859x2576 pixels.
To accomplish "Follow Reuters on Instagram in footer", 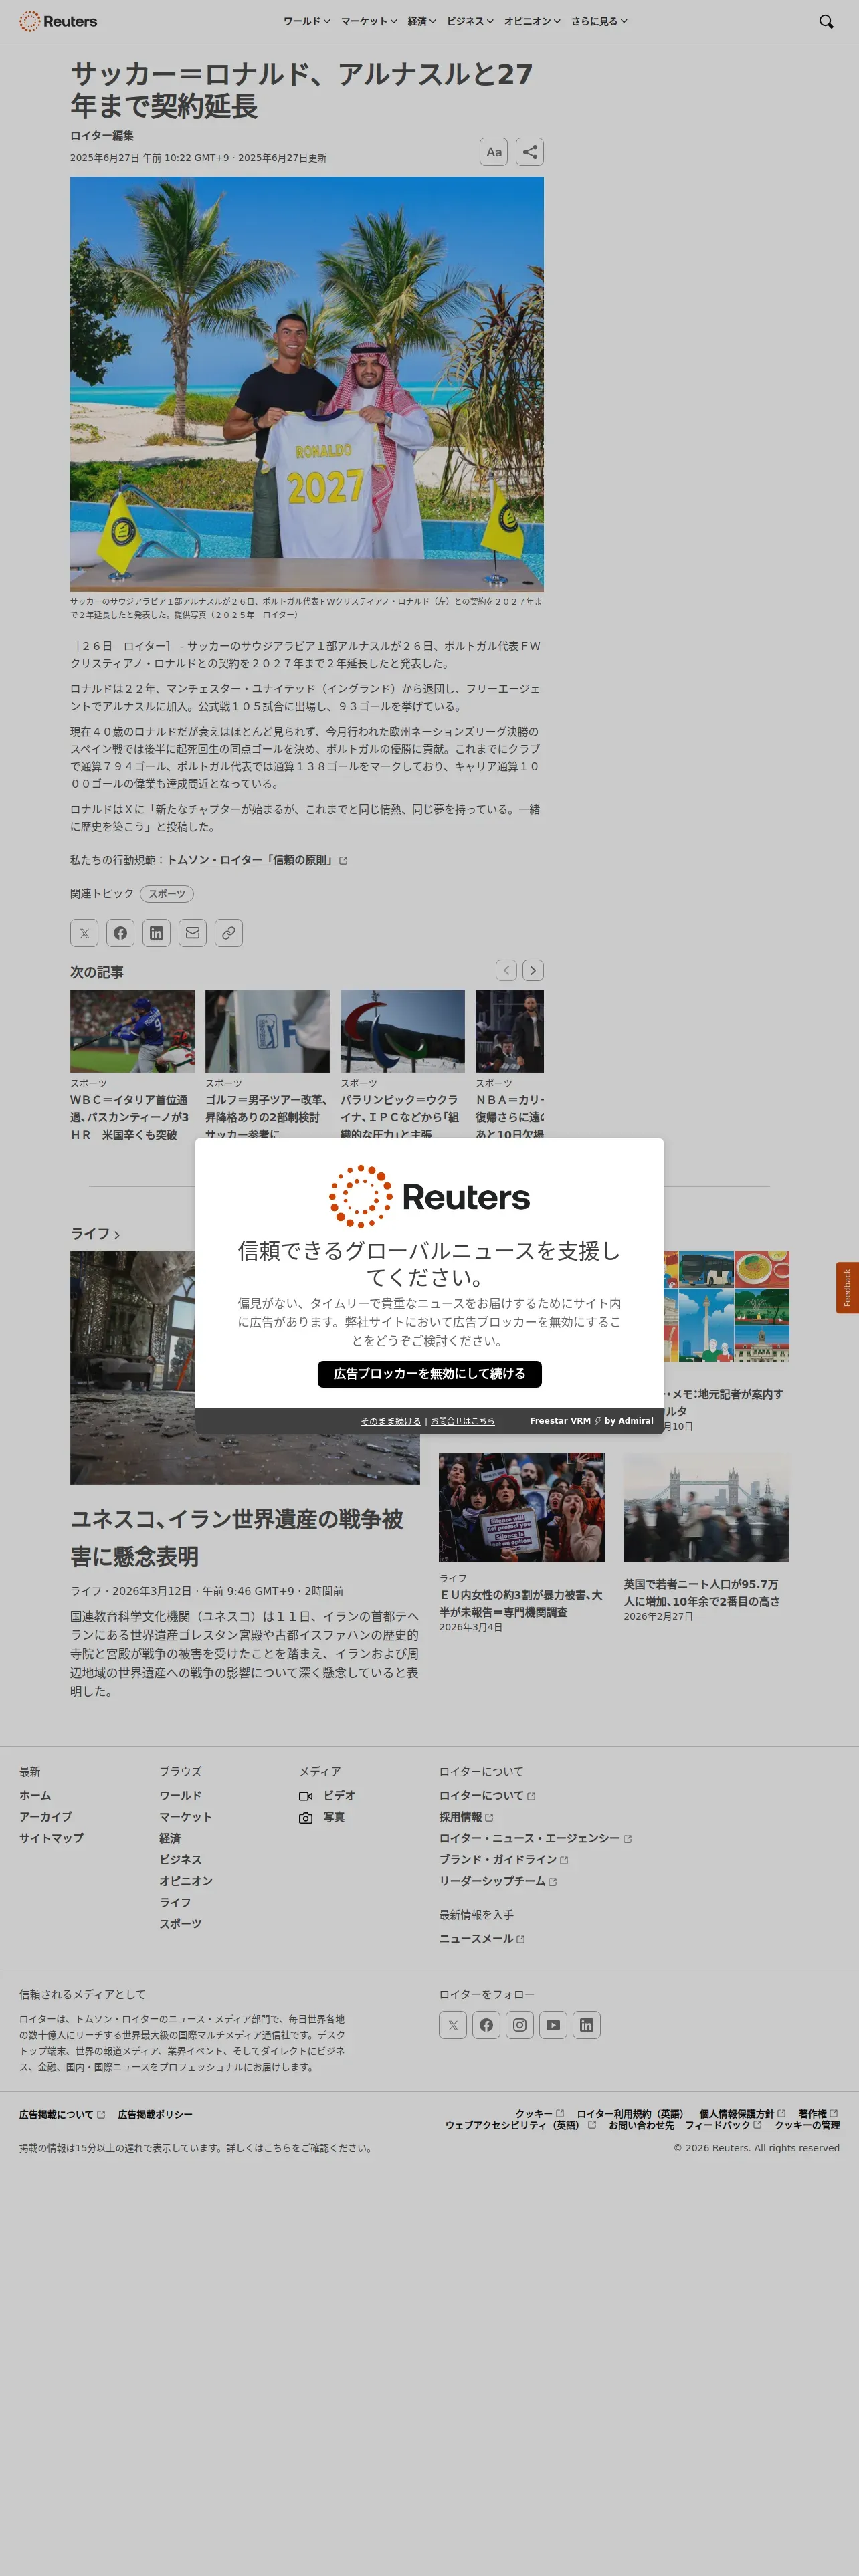I will (520, 2025).
